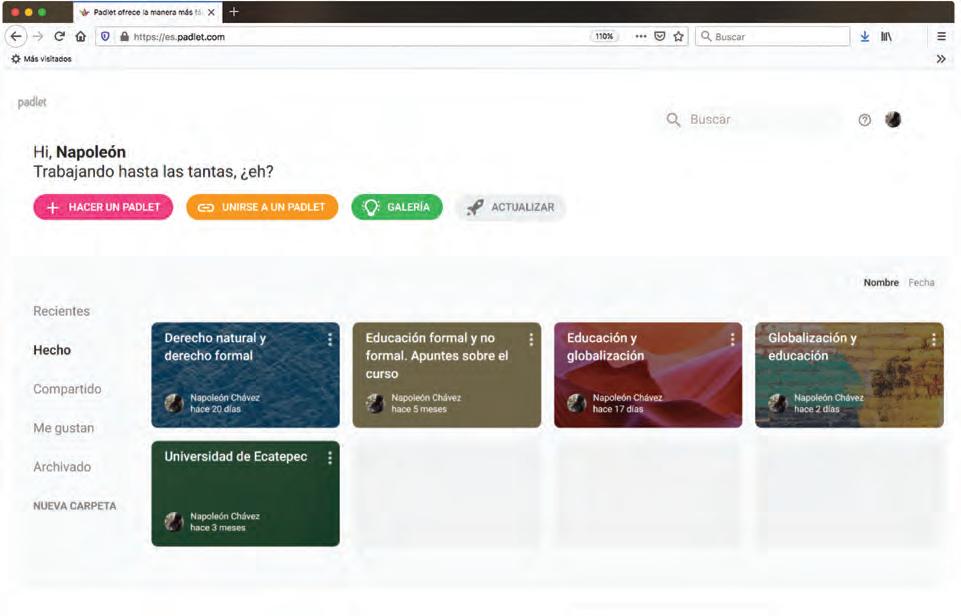The height and width of the screenshot is (616, 961).
Task: Click author avatar on Globalización y educación card
Action: [x=778, y=403]
